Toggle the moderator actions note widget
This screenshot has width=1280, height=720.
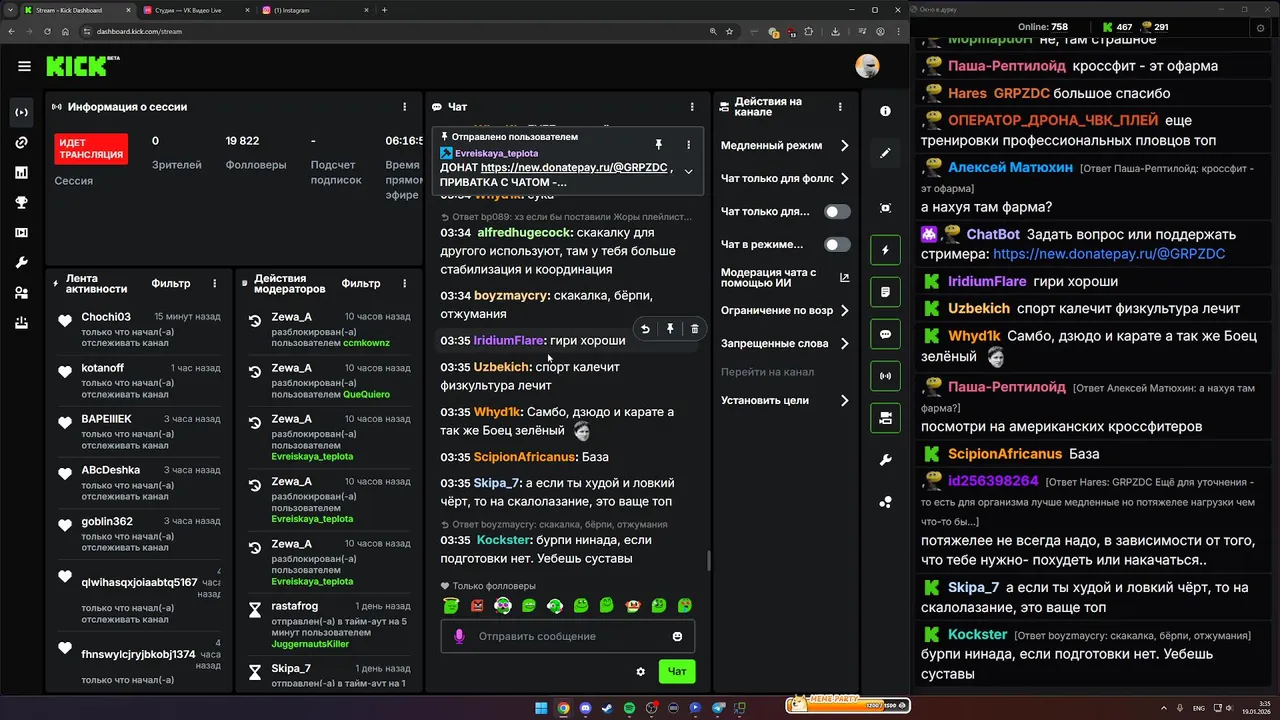click(x=885, y=292)
